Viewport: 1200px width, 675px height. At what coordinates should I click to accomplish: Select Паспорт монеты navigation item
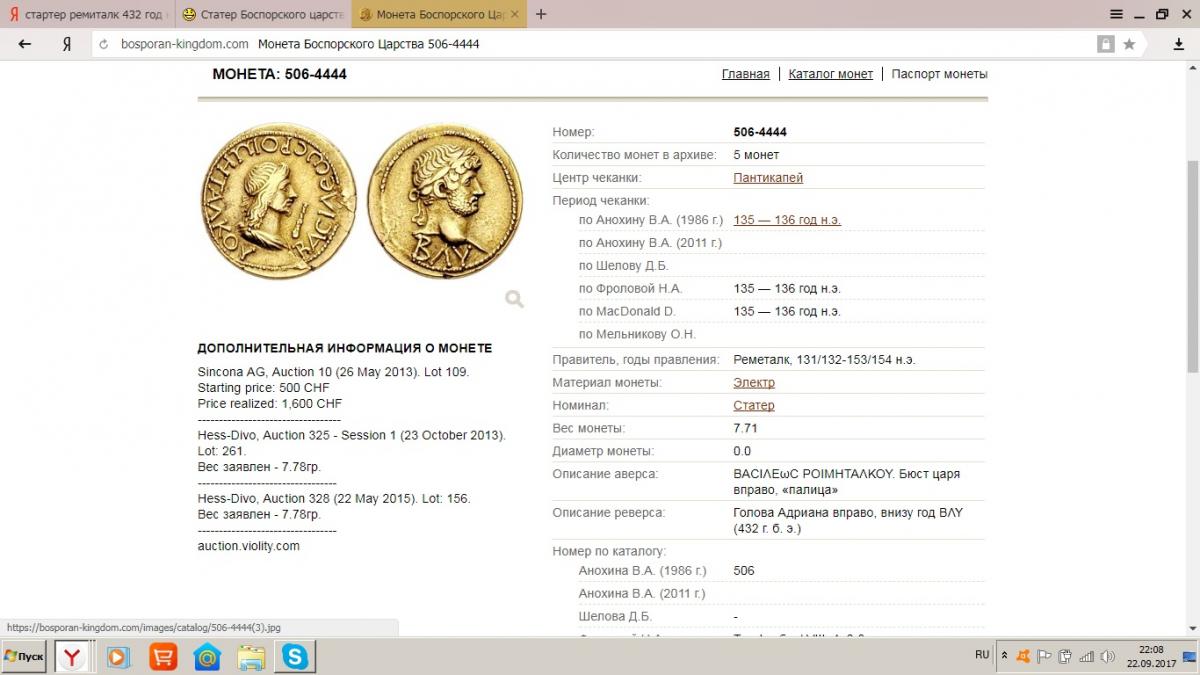(x=939, y=74)
